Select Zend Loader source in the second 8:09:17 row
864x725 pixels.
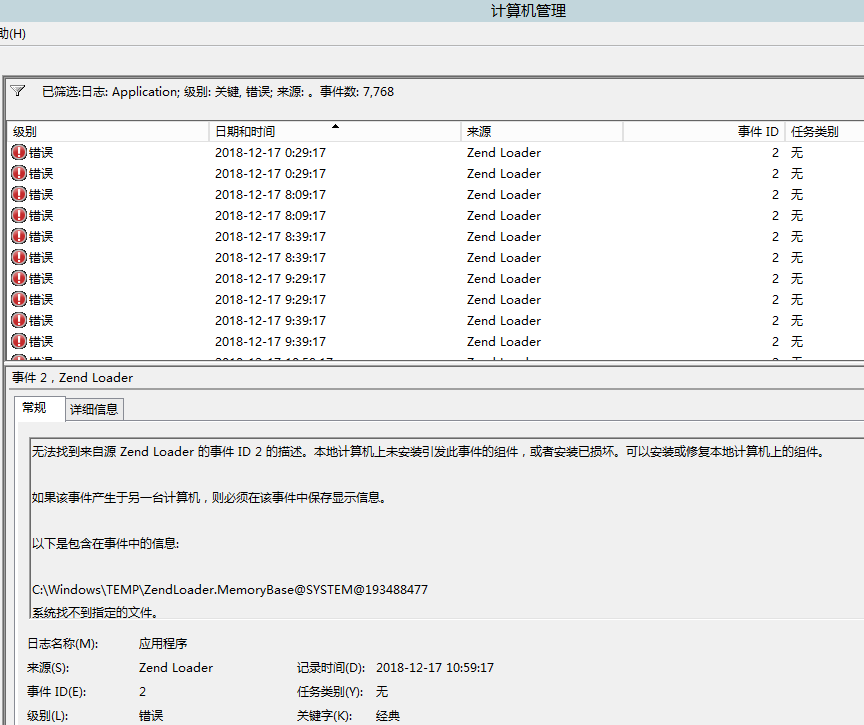(503, 216)
